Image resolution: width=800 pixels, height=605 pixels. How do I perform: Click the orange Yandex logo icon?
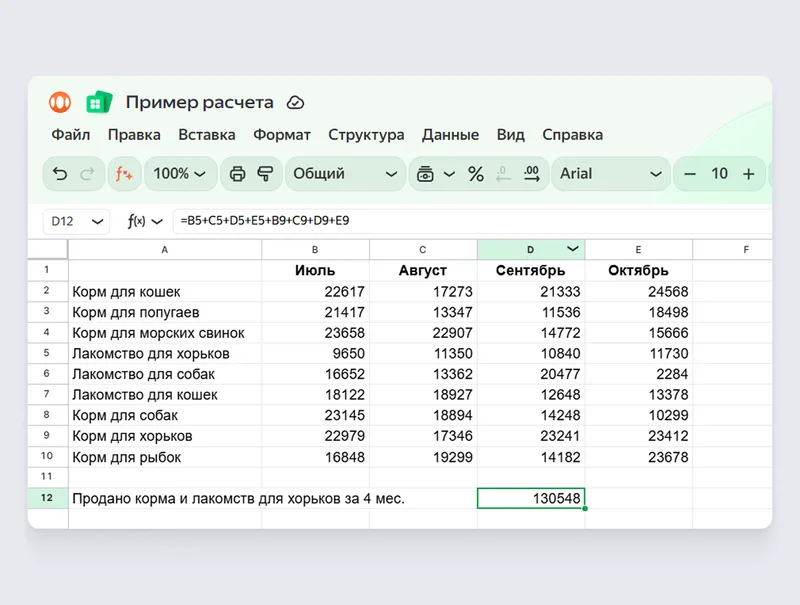(60, 102)
